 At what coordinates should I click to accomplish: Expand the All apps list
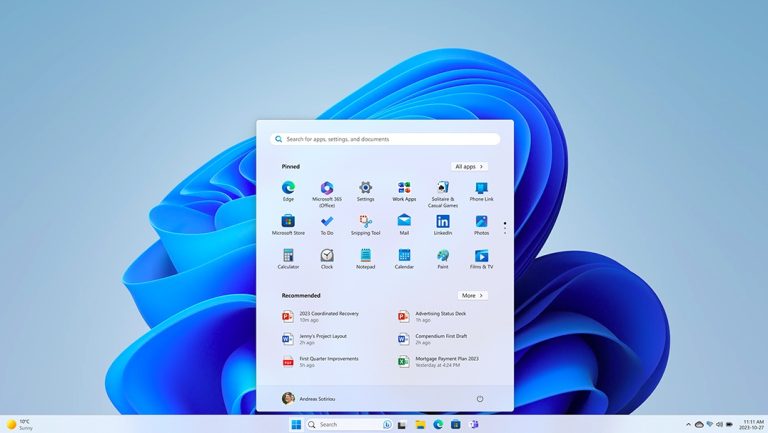469,167
